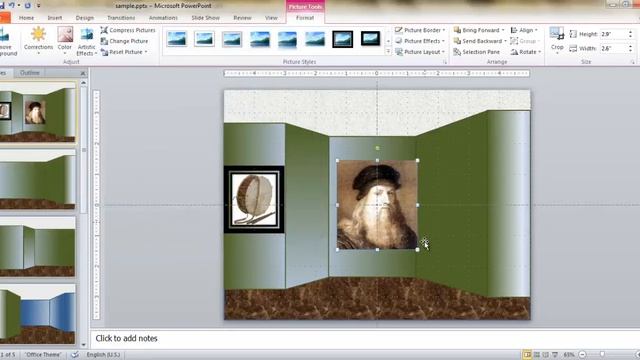
Task: Select the framed drum picture on slide
Action: (254, 200)
